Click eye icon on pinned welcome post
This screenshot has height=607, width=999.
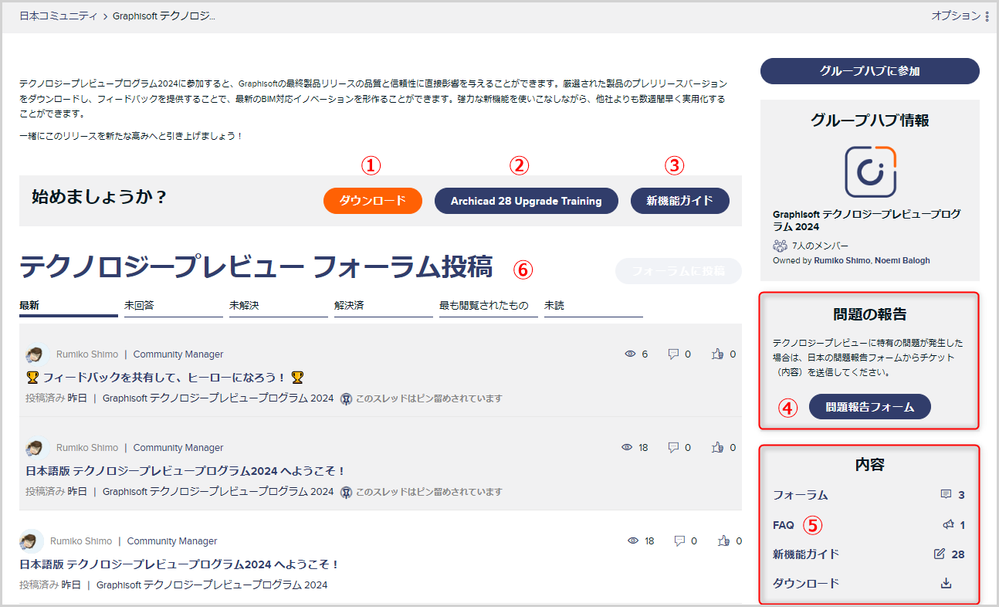point(627,447)
